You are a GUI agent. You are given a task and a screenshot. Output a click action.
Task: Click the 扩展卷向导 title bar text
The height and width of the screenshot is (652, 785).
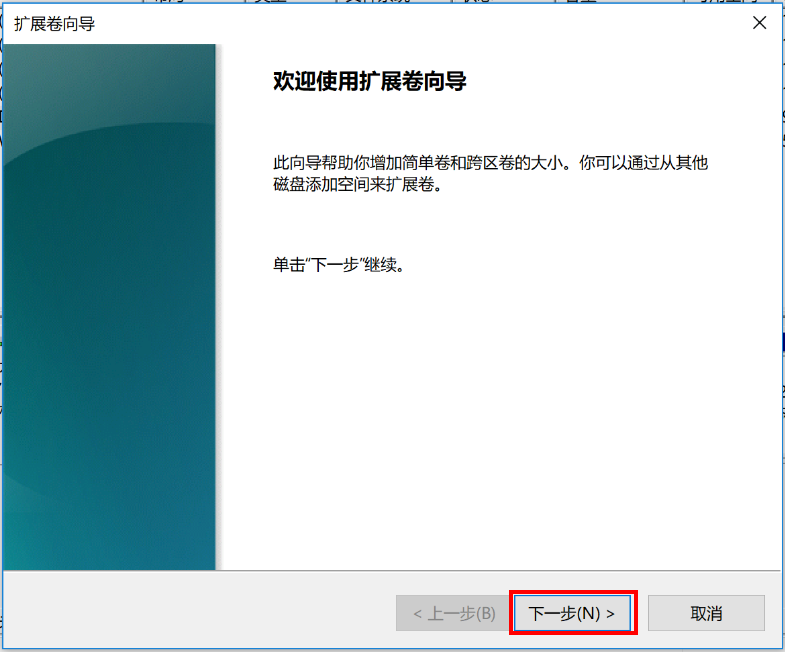click(55, 24)
